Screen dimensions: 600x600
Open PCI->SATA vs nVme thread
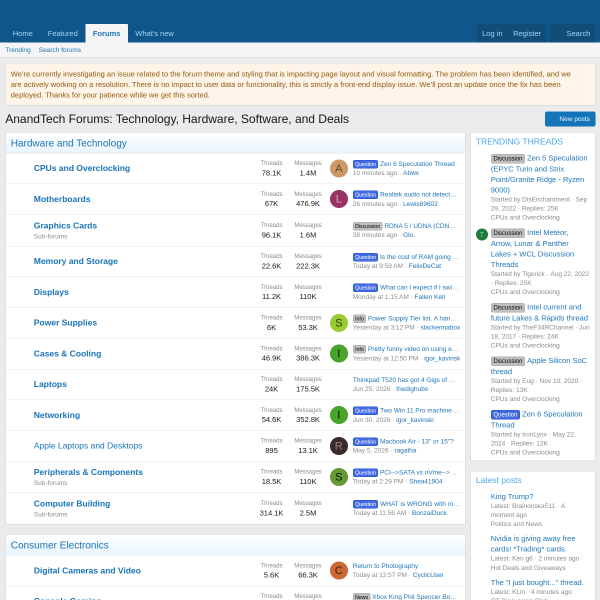(x=418, y=473)
